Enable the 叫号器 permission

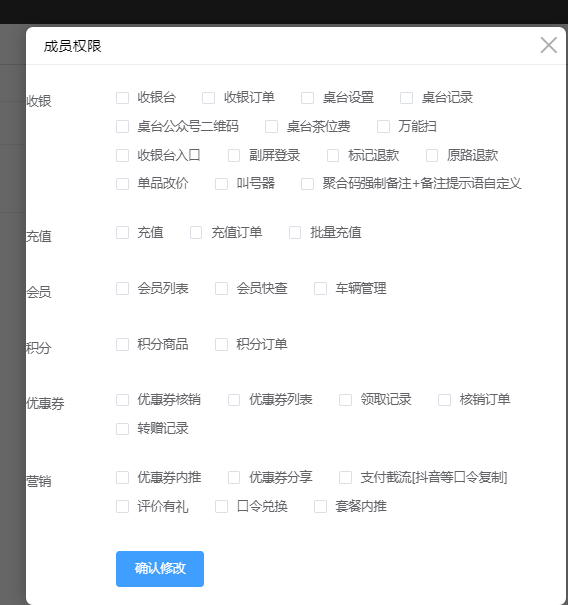click(x=221, y=184)
